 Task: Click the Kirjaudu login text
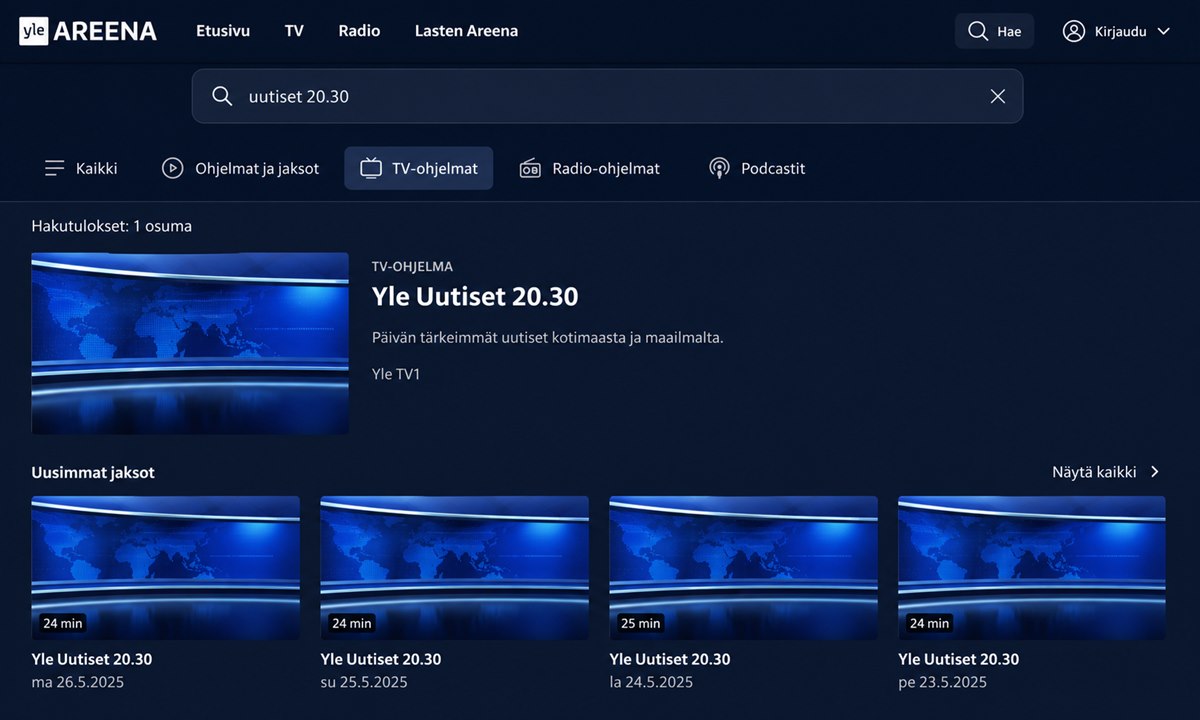[x=1121, y=31]
